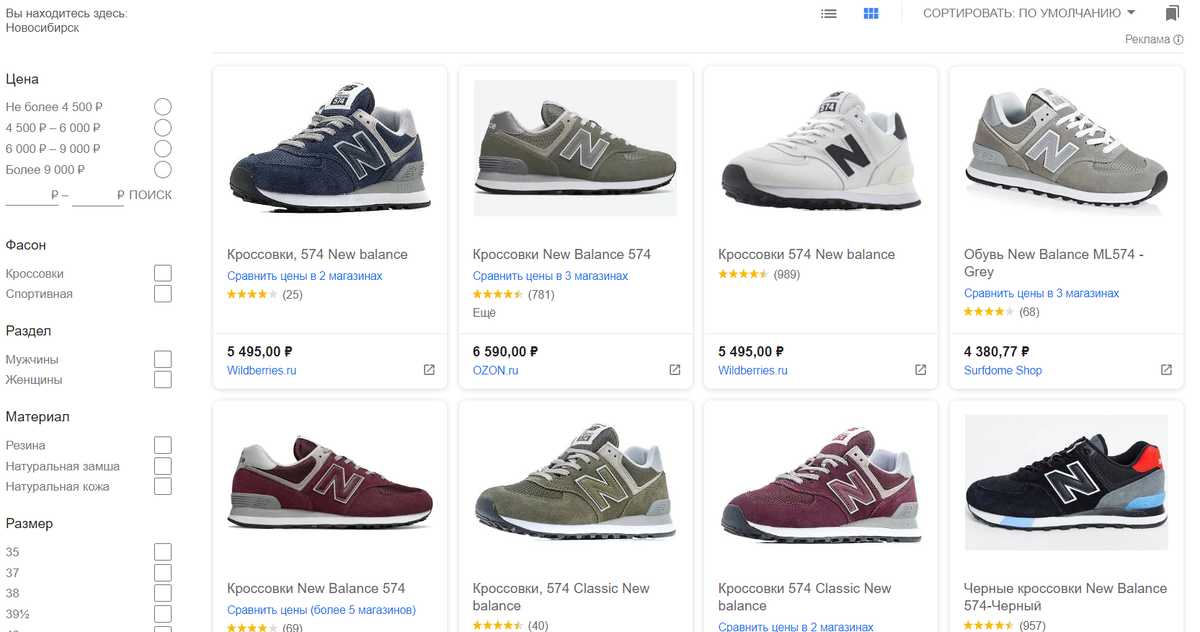Visit Wildberries.ru link under navy sneaker

point(262,370)
